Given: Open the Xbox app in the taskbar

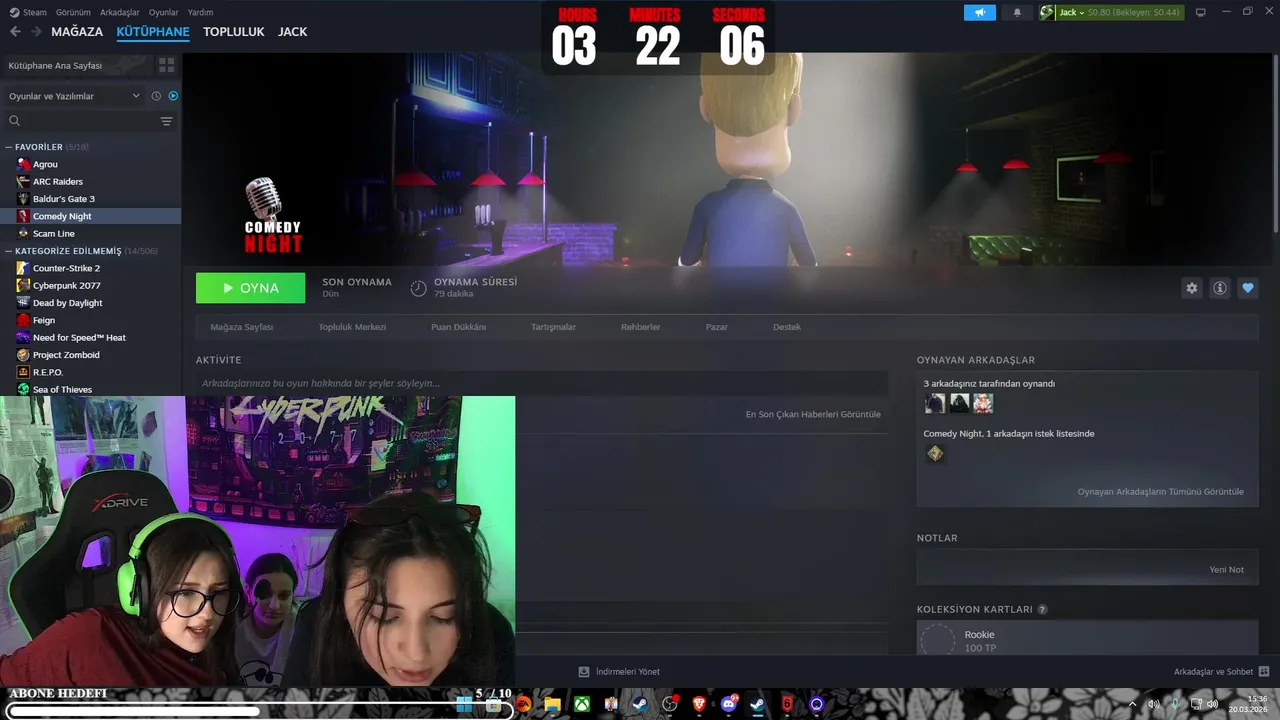Looking at the screenshot, I should [x=581, y=704].
